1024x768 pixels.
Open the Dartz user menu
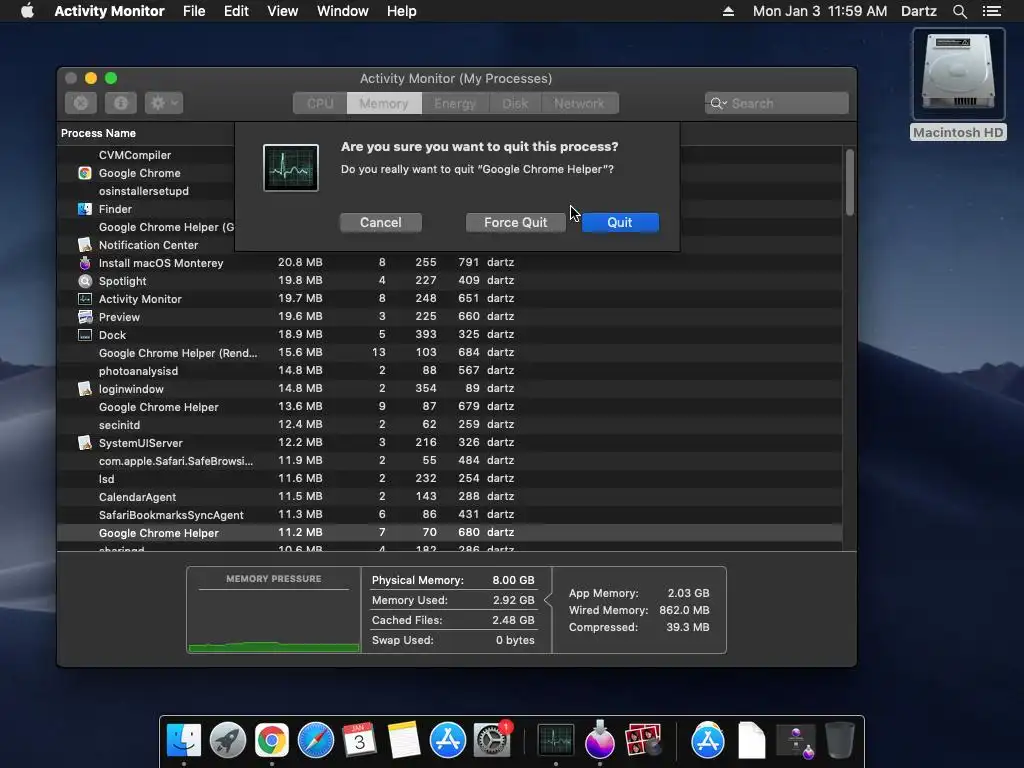pyautogui.click(x=919, y=11)
